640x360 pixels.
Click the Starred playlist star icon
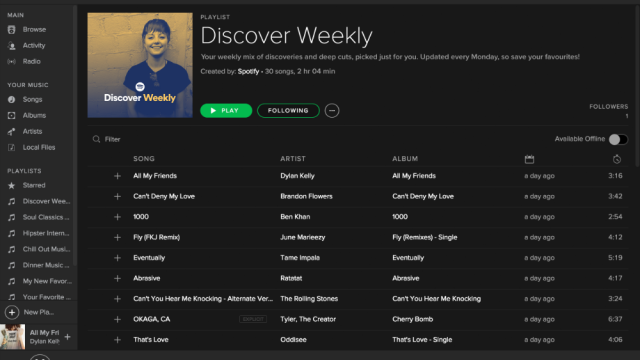click(x=11, y=185)
